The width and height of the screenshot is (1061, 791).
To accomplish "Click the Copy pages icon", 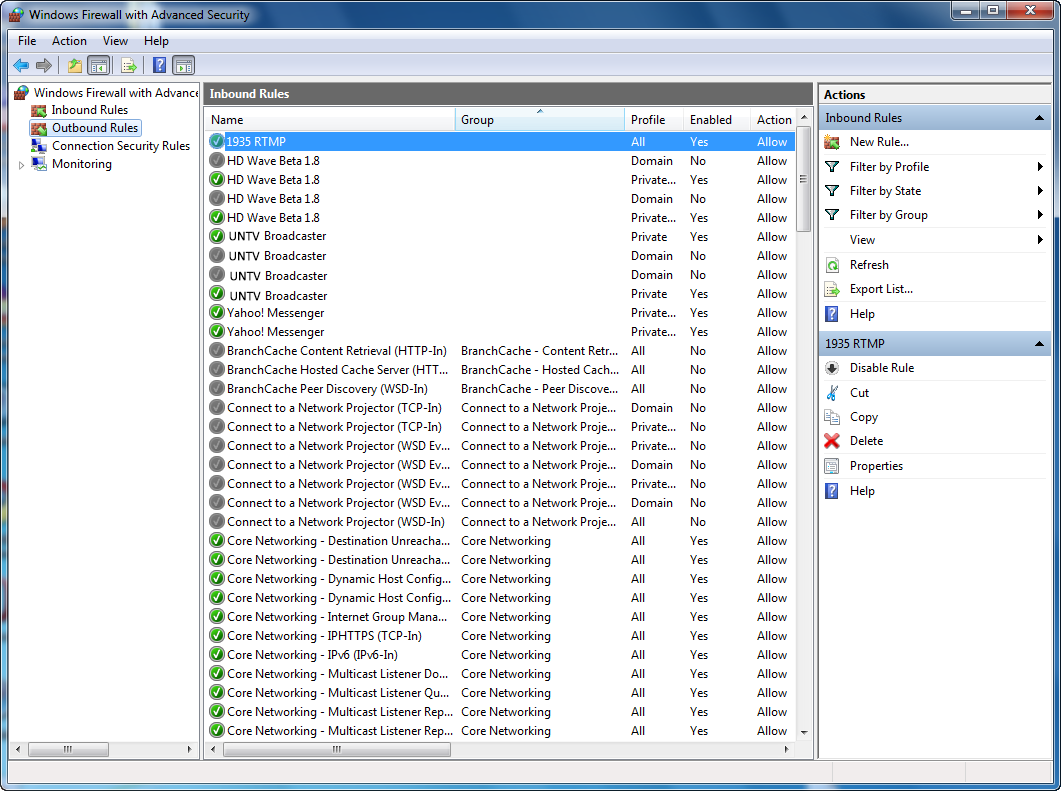I will pos(832,417).
